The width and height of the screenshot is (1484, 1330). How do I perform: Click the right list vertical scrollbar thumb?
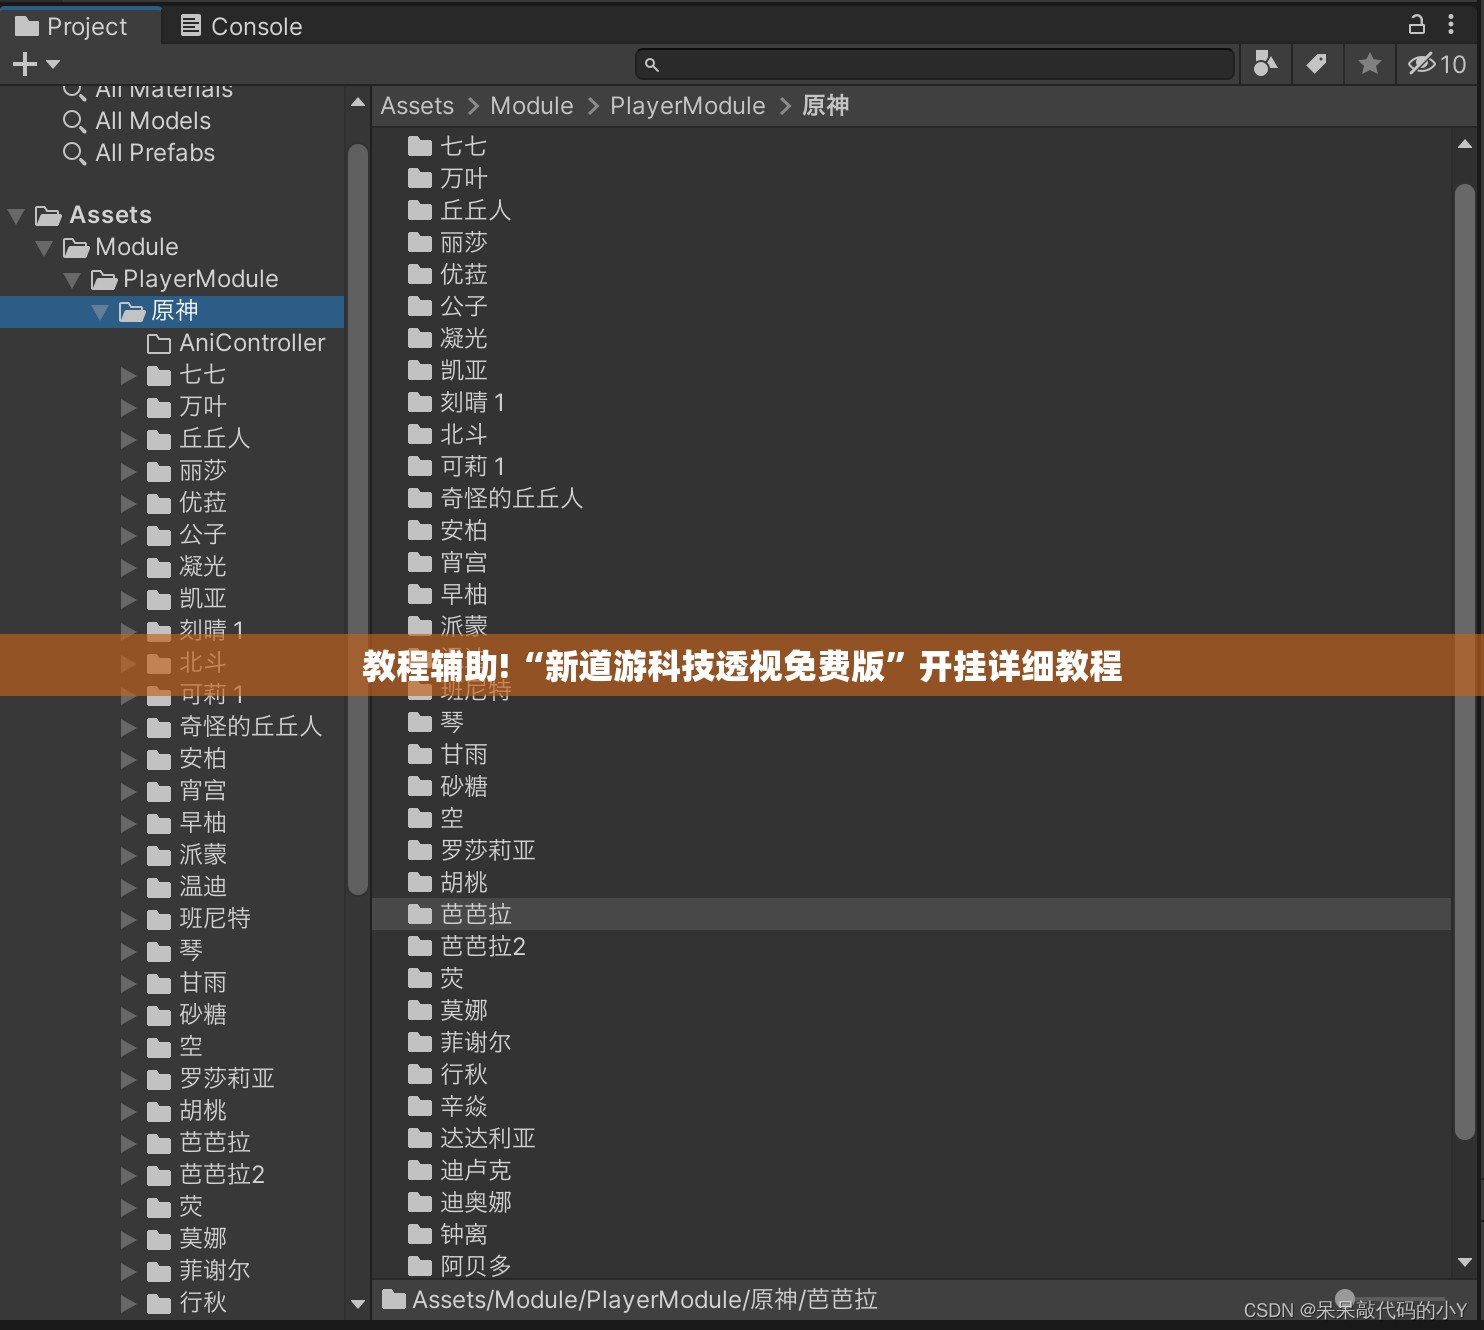click(1465, 661)
